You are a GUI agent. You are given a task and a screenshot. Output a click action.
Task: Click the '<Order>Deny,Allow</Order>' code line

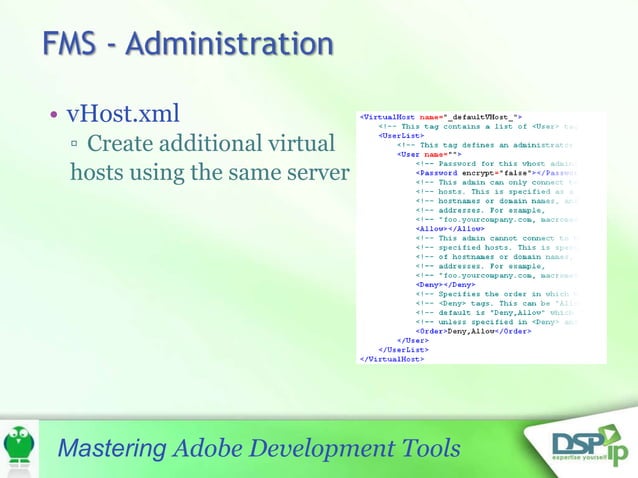[474, 331]
